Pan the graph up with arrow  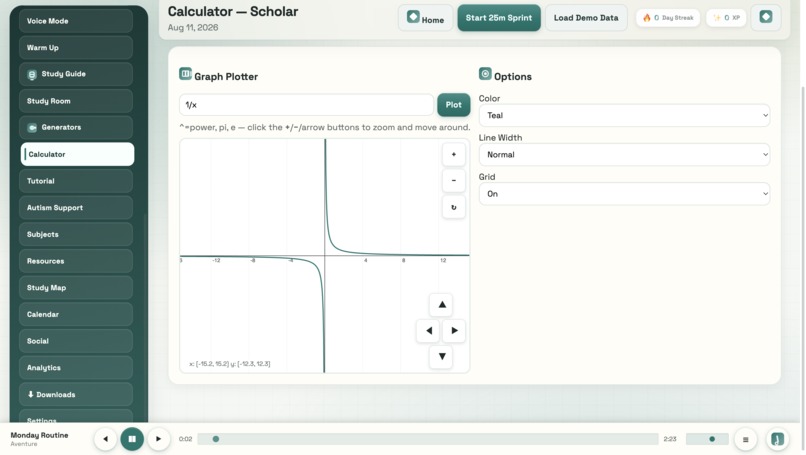tap(442, 304)
